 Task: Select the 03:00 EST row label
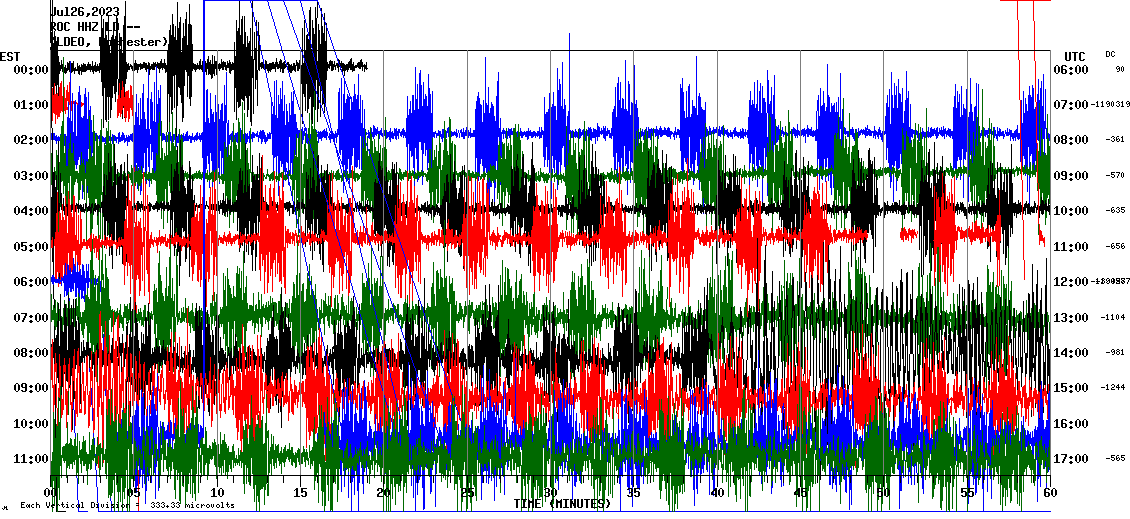pyautogui.click(x=31, y=176)
